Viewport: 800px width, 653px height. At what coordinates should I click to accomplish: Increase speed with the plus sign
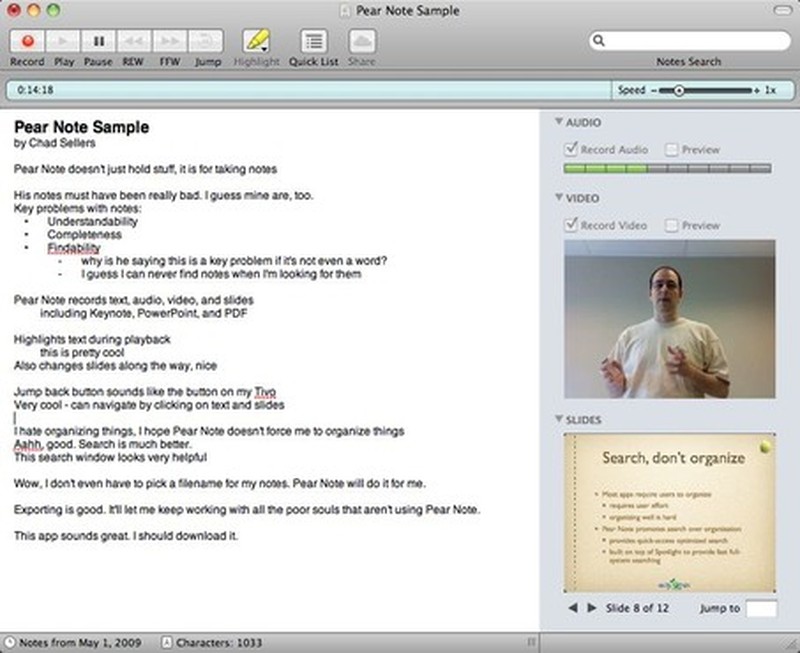point(757,90)
